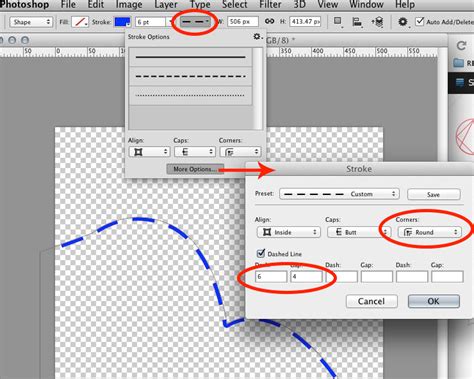Select the solid line stroke preset
Image resolution: width=474 pixels, height=379 pixels.
[190, 57]
